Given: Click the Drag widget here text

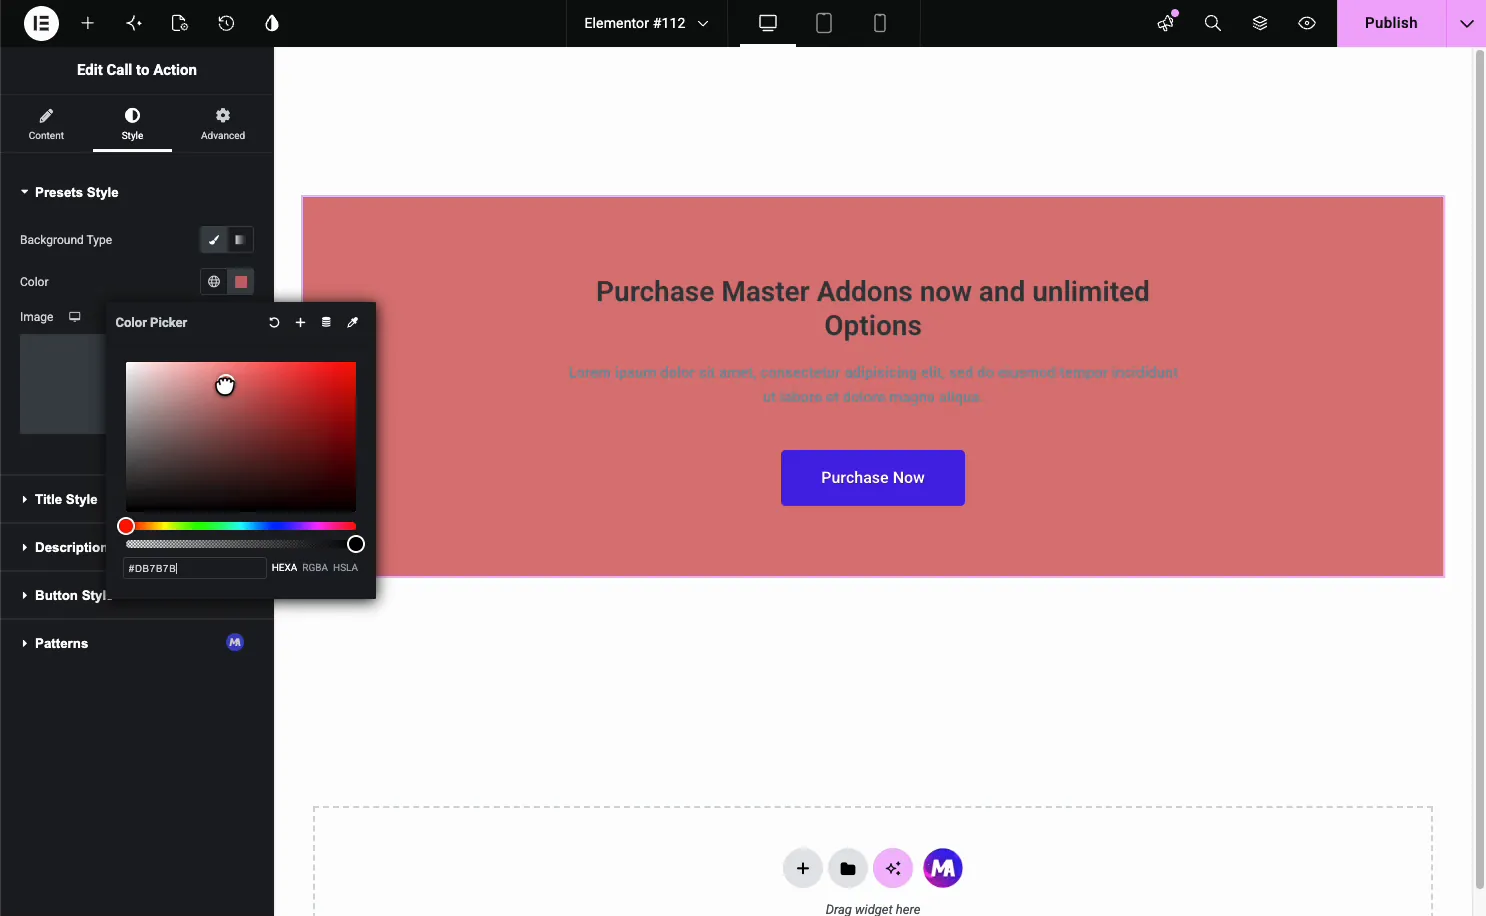Looking at the screenshot, I should [873, 909].
